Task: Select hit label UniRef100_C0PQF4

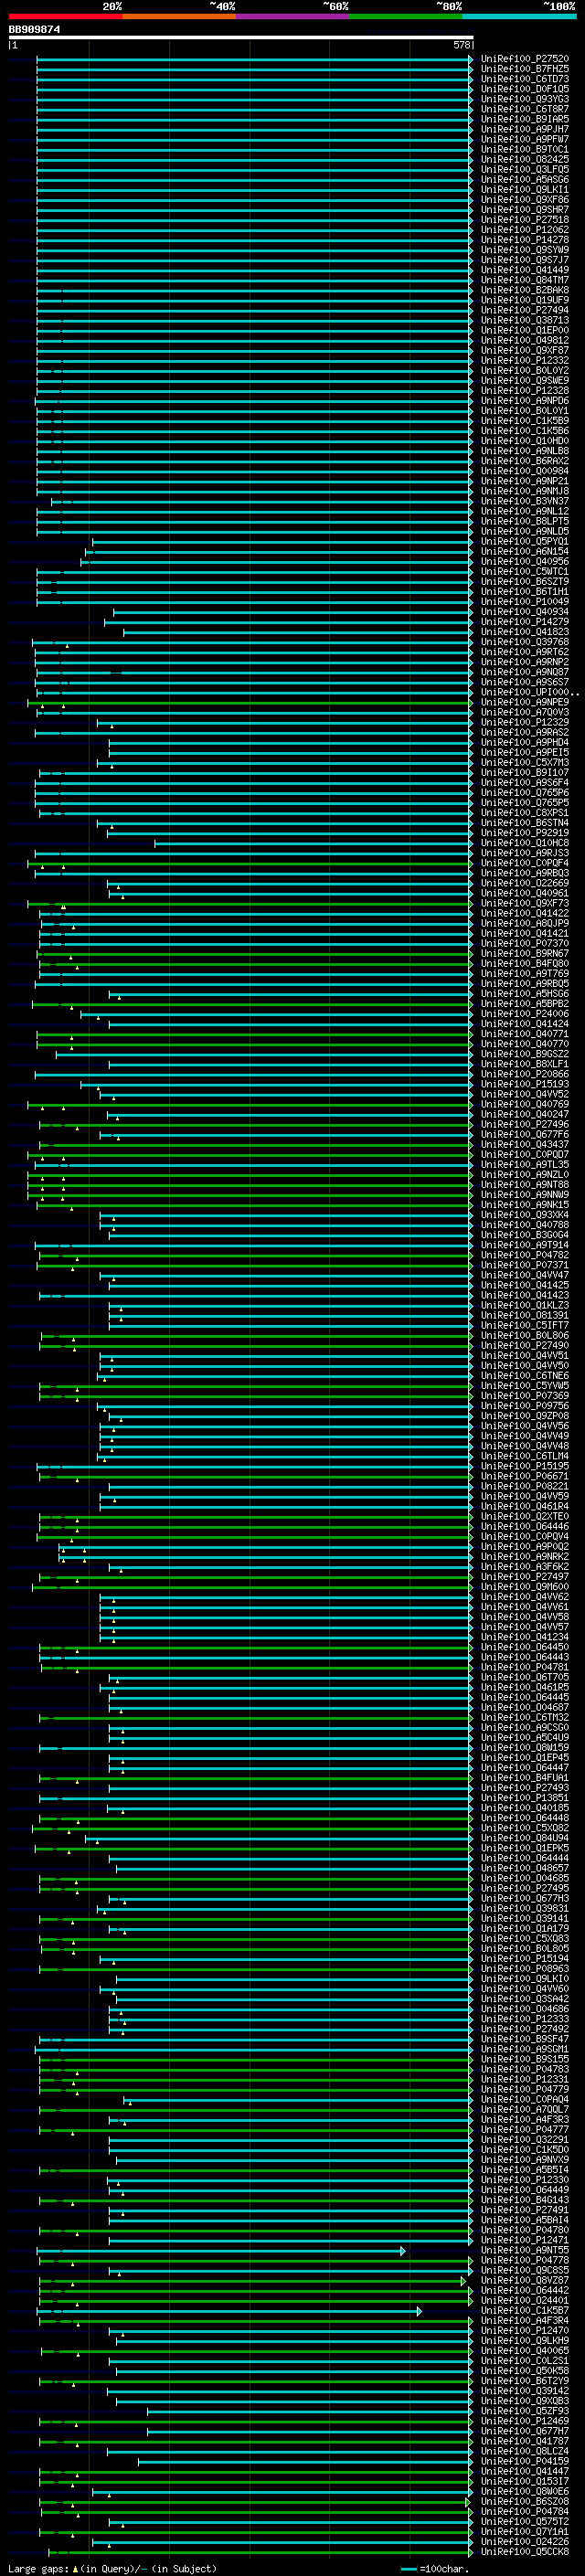Action: pyautogui.click(x=524, y=863)
